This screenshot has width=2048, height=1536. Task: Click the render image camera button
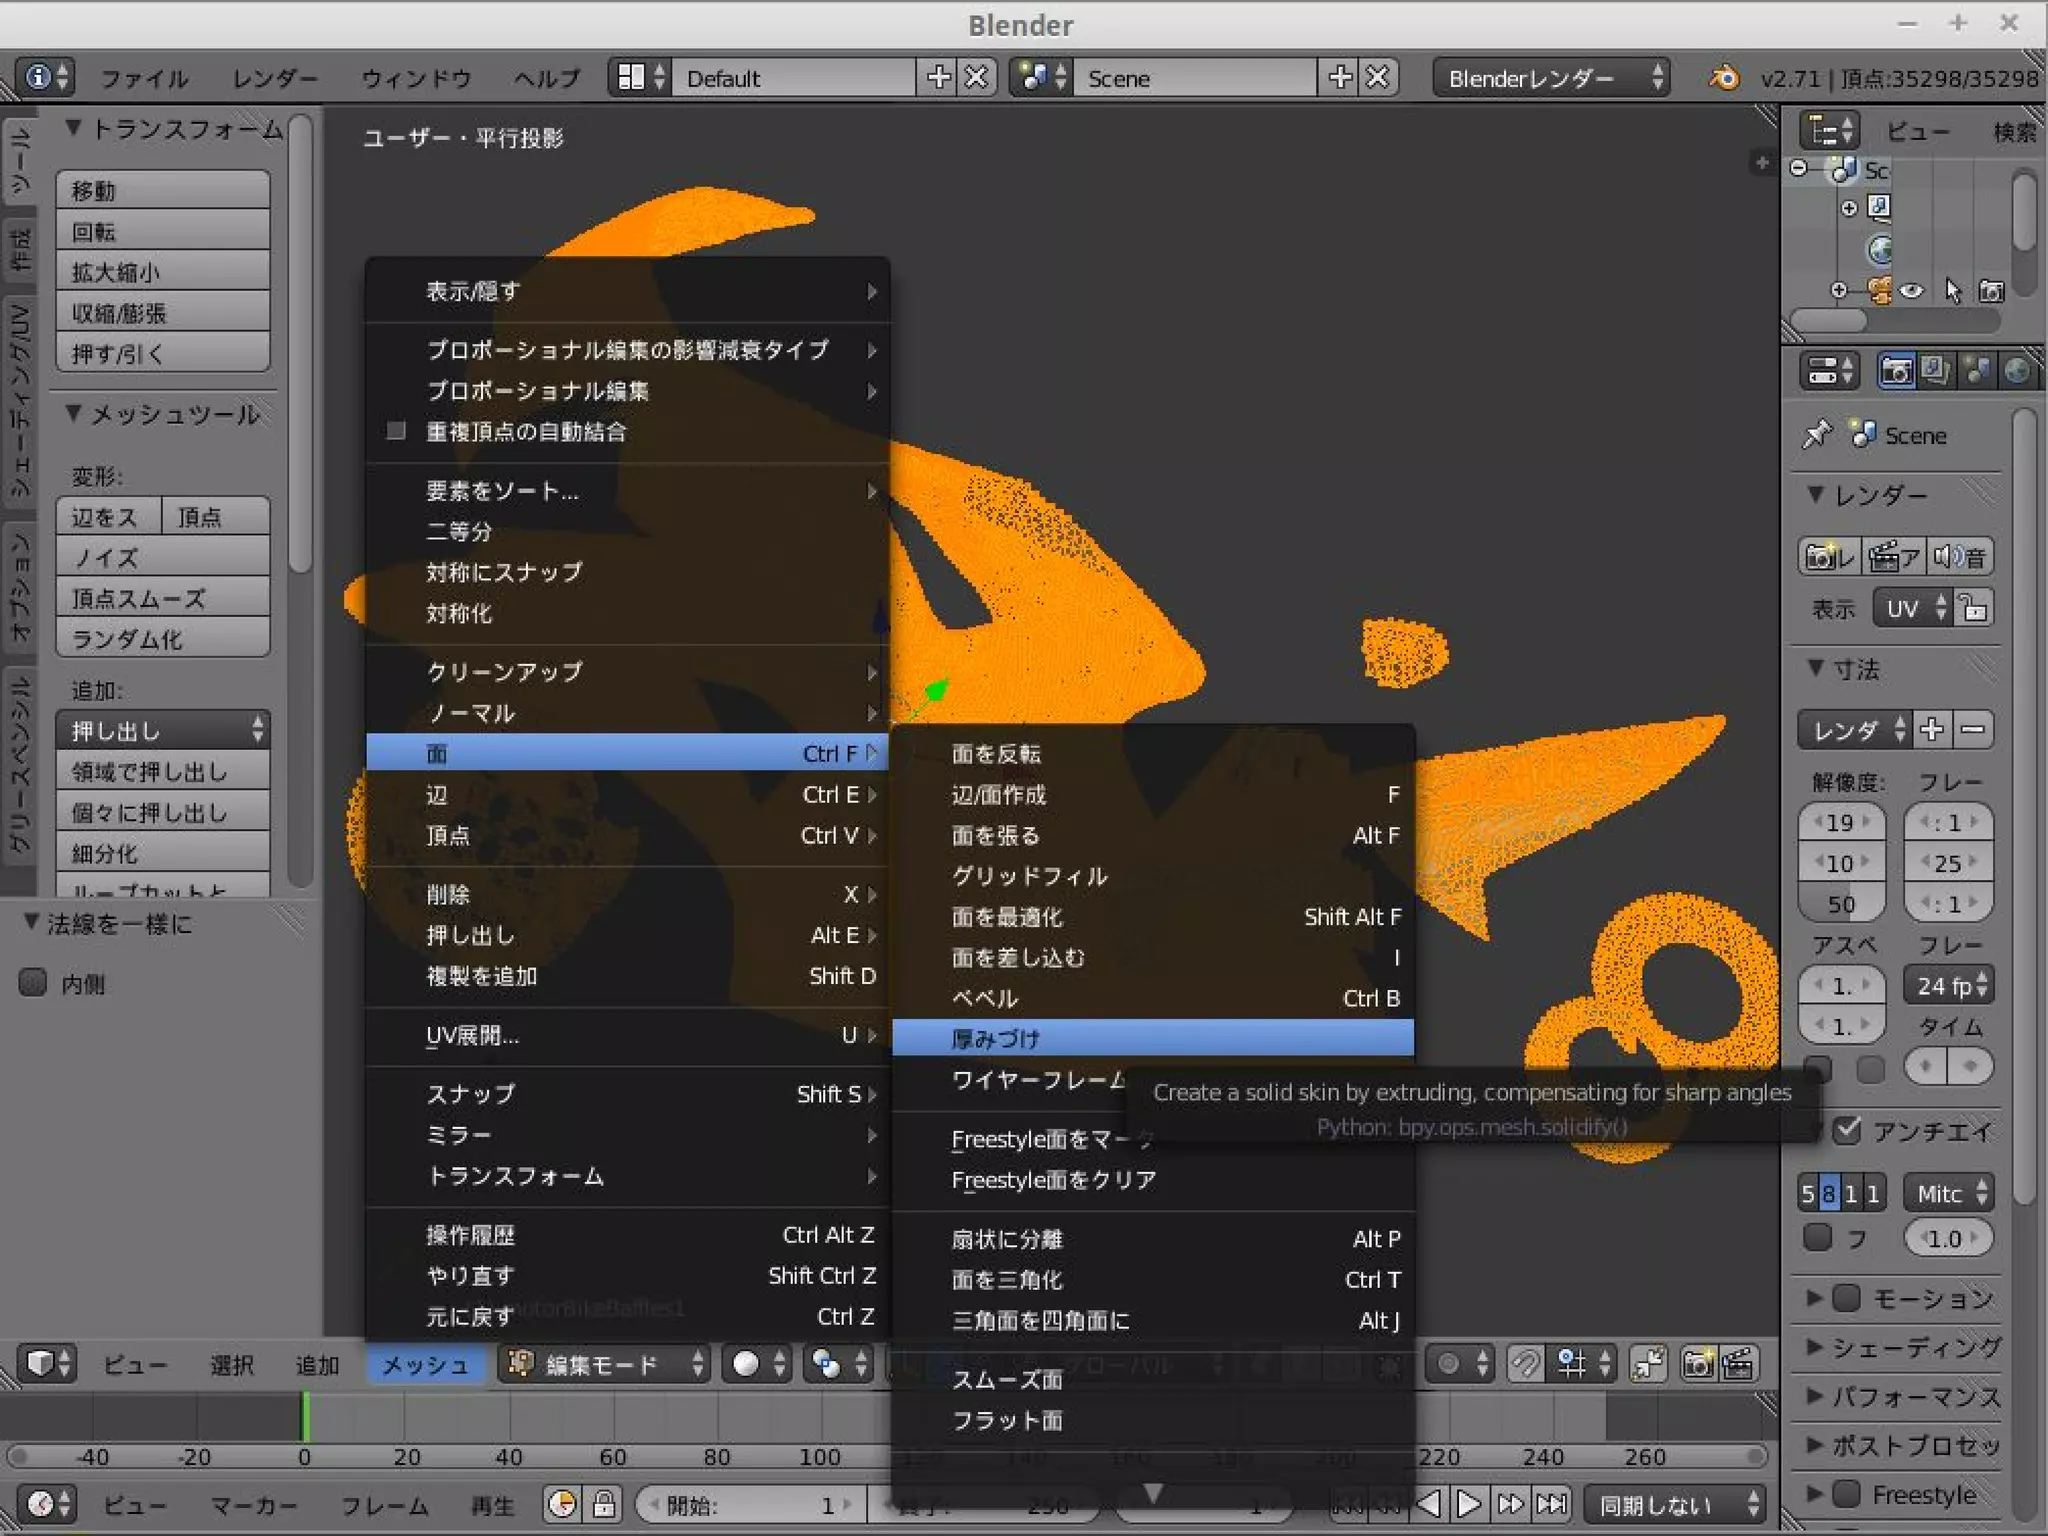tap(1828, 557)
